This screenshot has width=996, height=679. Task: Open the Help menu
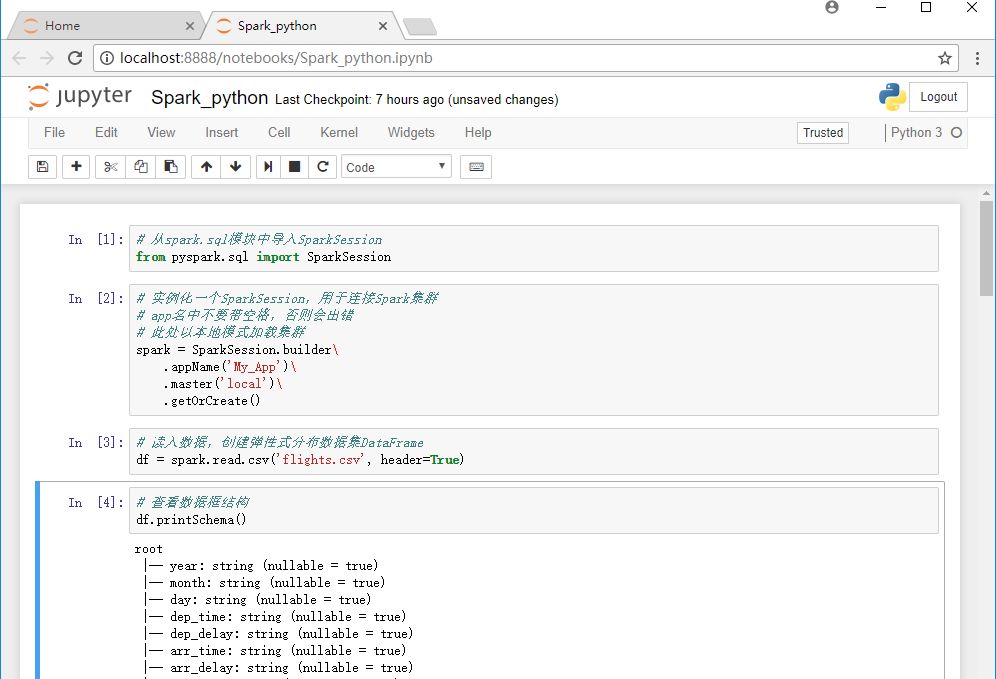coord(478,132)
